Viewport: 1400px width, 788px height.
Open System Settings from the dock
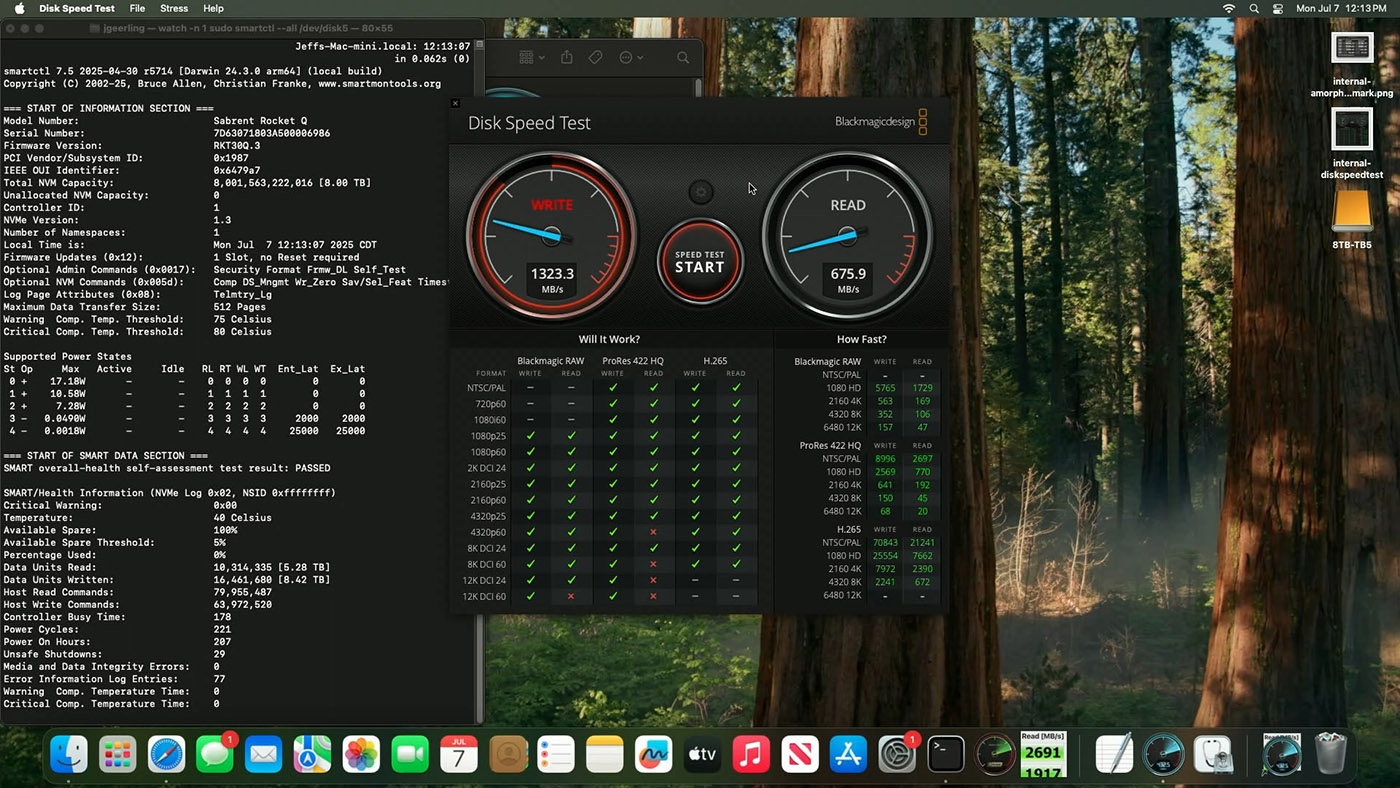point(897,754)
